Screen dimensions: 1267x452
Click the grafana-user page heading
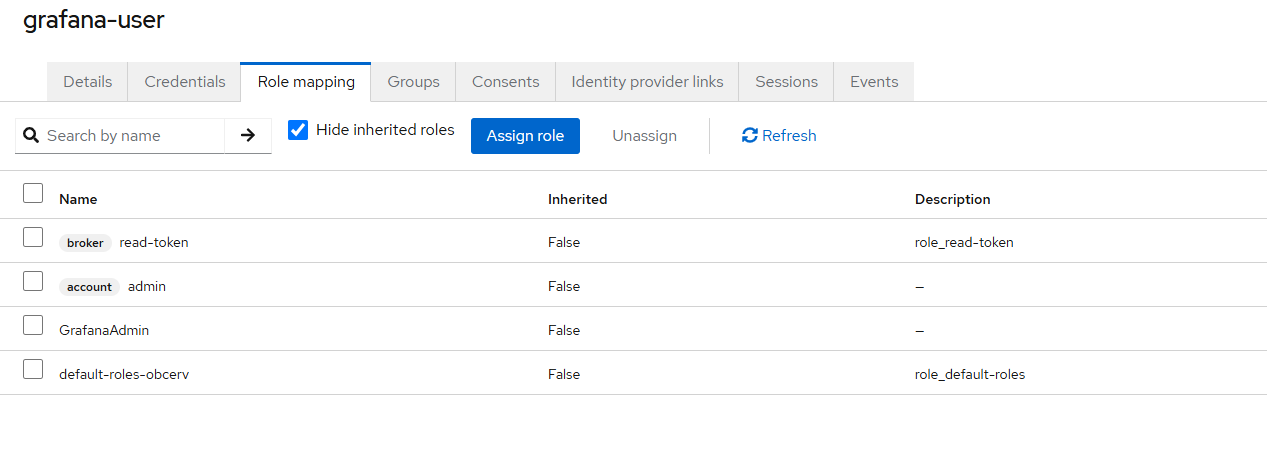tap(94, 19)
